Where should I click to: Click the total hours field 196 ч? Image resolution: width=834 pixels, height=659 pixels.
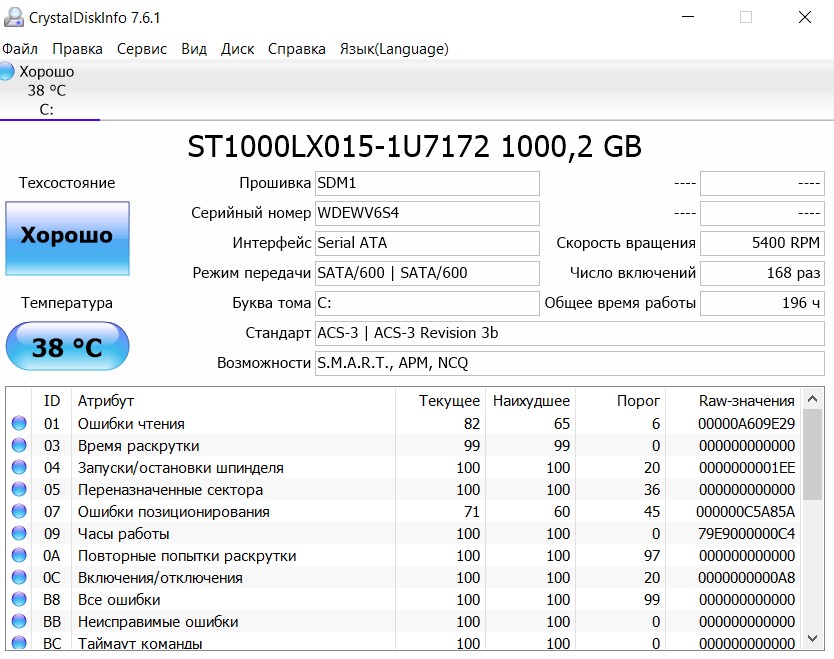pos(762,303)
